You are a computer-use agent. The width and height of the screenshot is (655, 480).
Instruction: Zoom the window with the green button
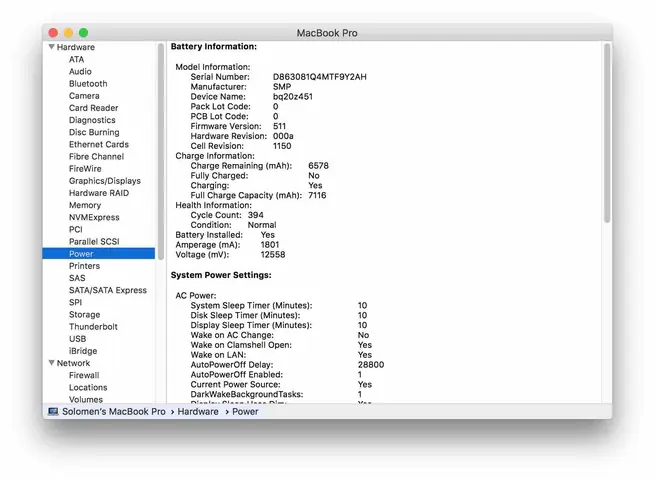(x=84, y=33)
